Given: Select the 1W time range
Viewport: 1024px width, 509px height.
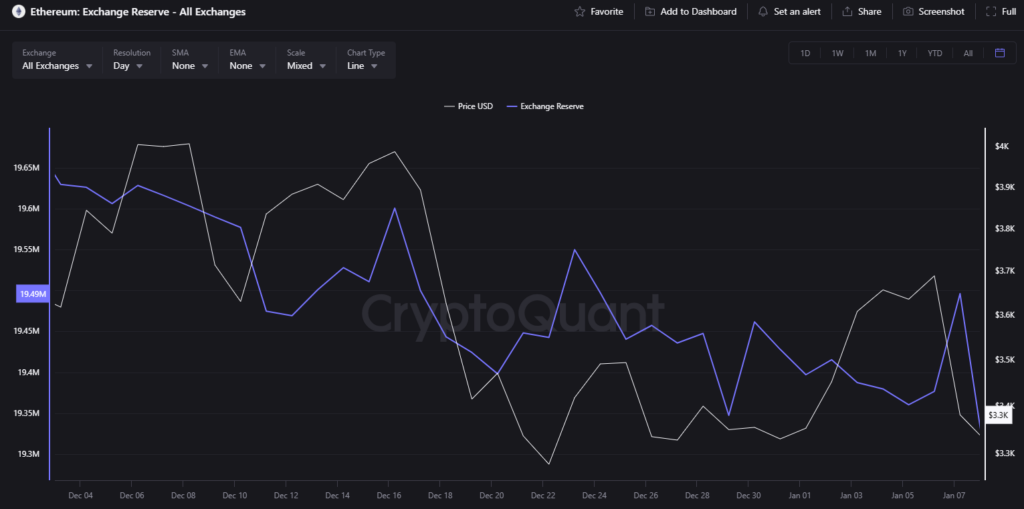Looking at the screenshot, I should (x=838, y=54).
